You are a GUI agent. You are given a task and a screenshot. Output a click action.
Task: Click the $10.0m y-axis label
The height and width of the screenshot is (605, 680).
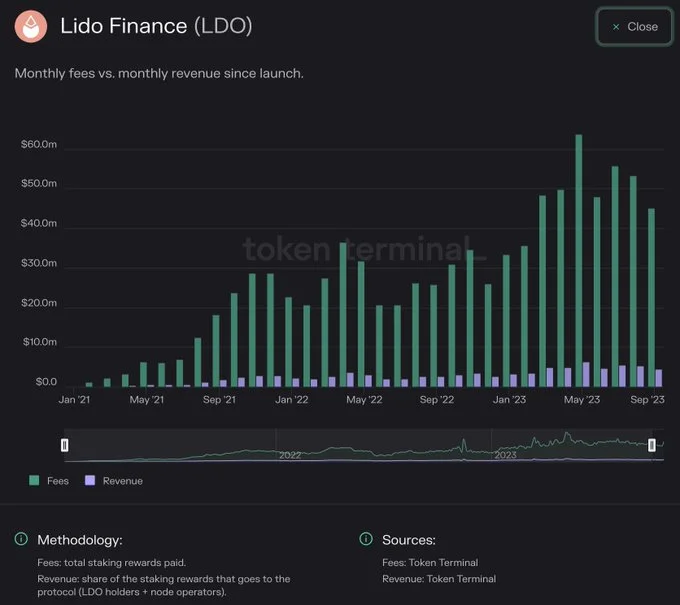[x=40, y=342]
